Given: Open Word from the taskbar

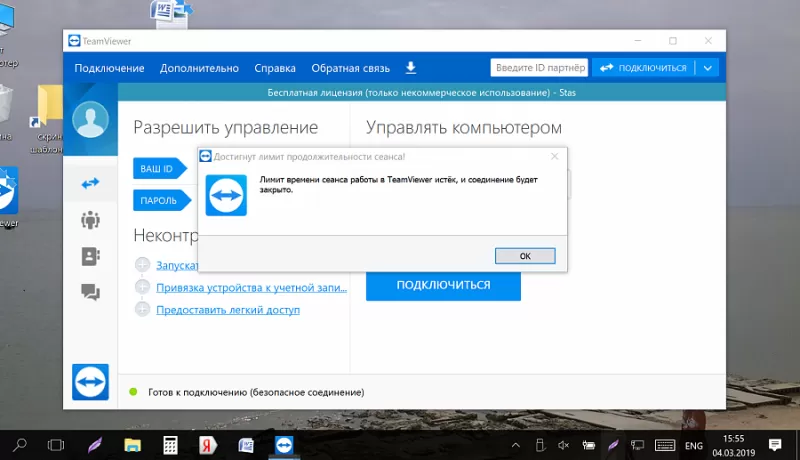Looking at the screenshot, I should pos(246,445).
